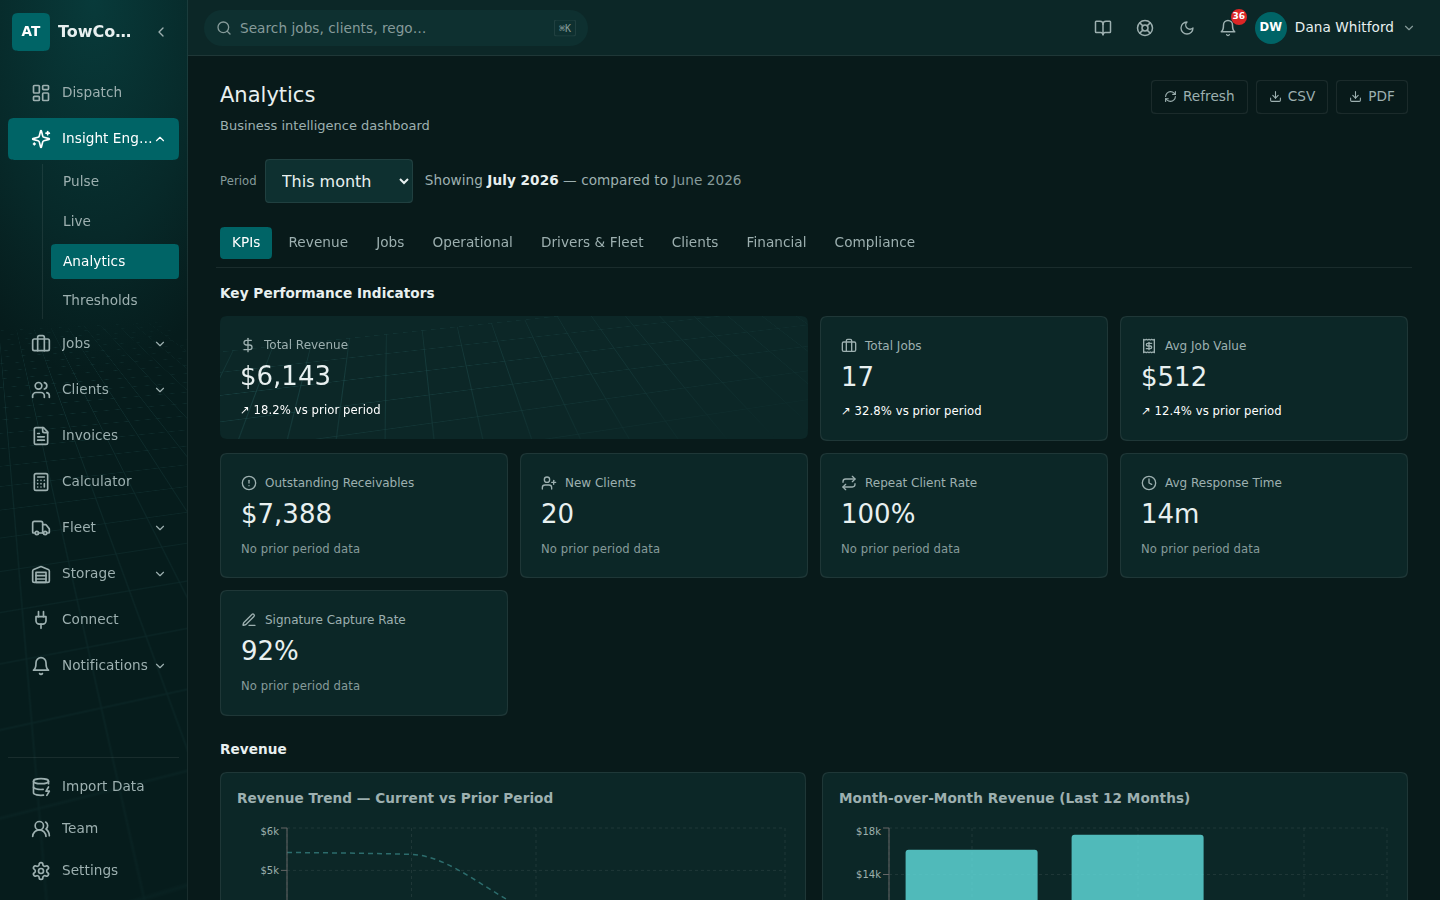The height and width of the screenshot is (900, 1440).
Task: Click the Total Jobs 17 card
Action: click(x=964, y=378)
